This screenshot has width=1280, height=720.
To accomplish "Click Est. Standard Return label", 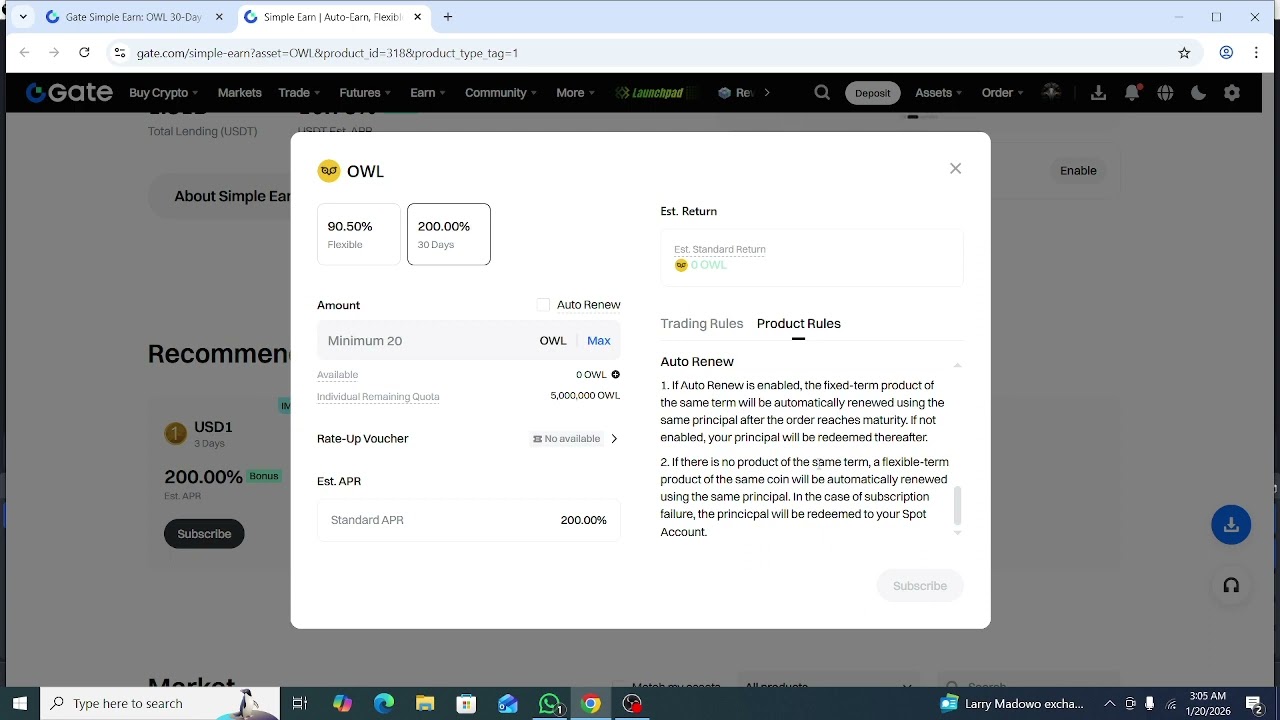I will coord(720,250).
